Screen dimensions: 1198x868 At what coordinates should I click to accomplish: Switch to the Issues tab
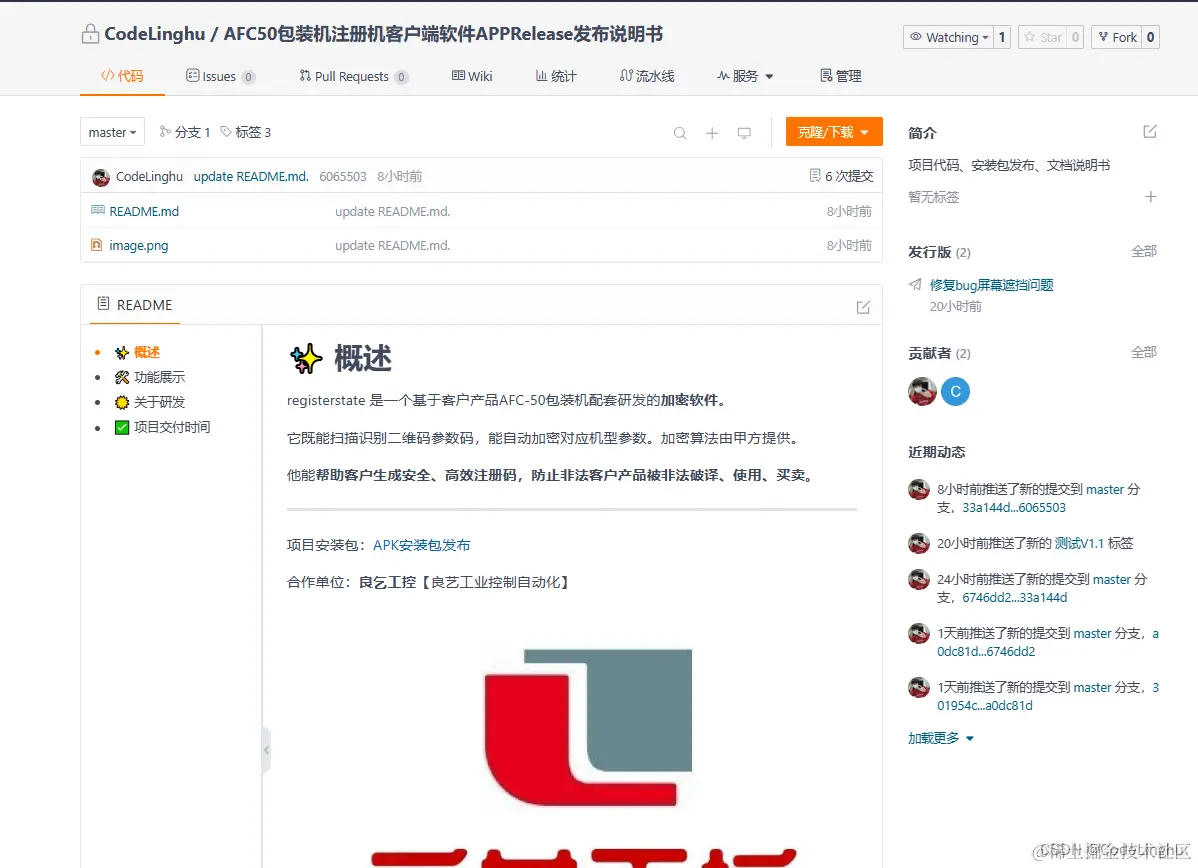(220, 75)
